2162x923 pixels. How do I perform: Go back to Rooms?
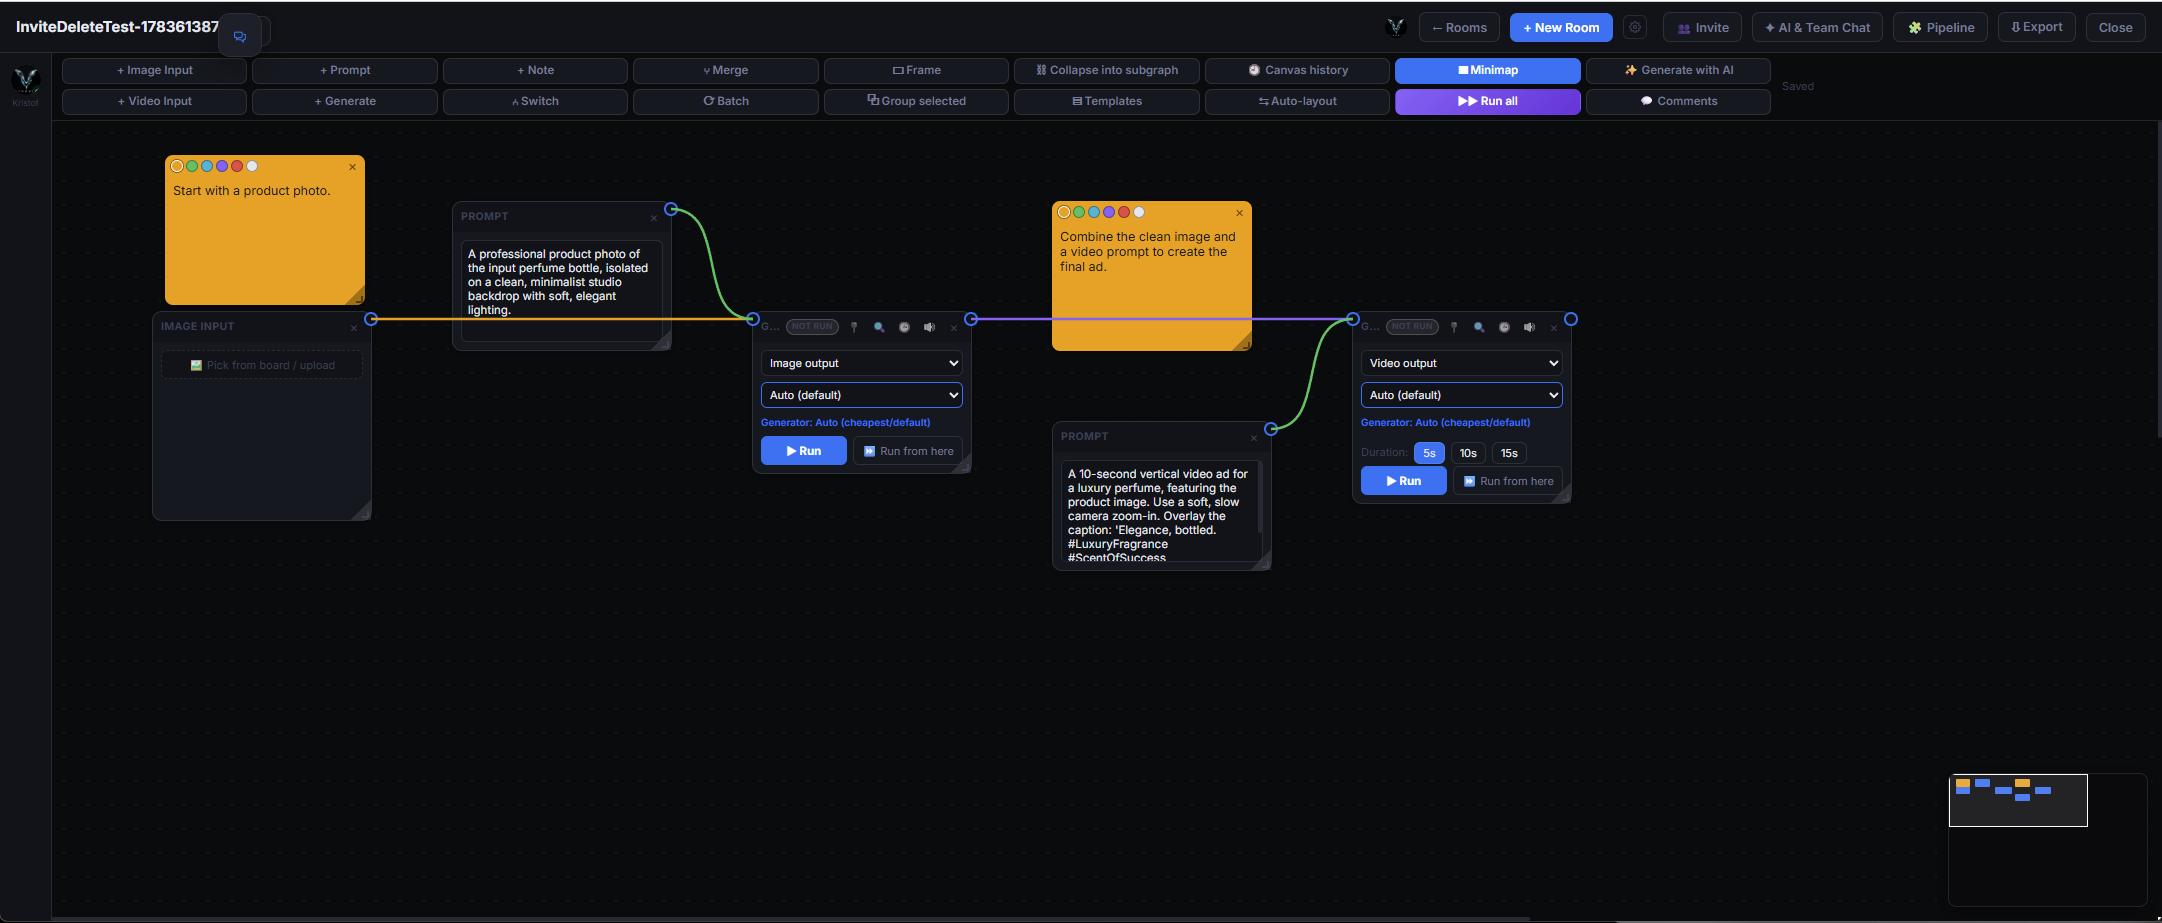[1459, 27]
